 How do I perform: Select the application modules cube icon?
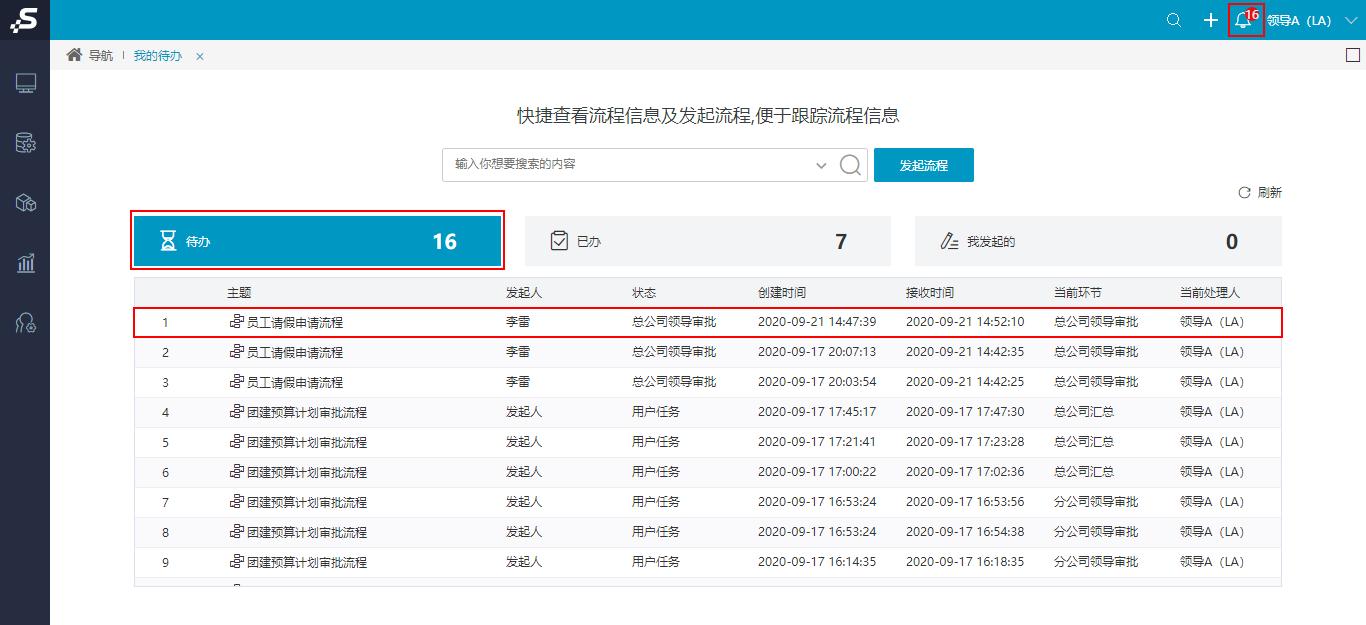tap(25, 203)
